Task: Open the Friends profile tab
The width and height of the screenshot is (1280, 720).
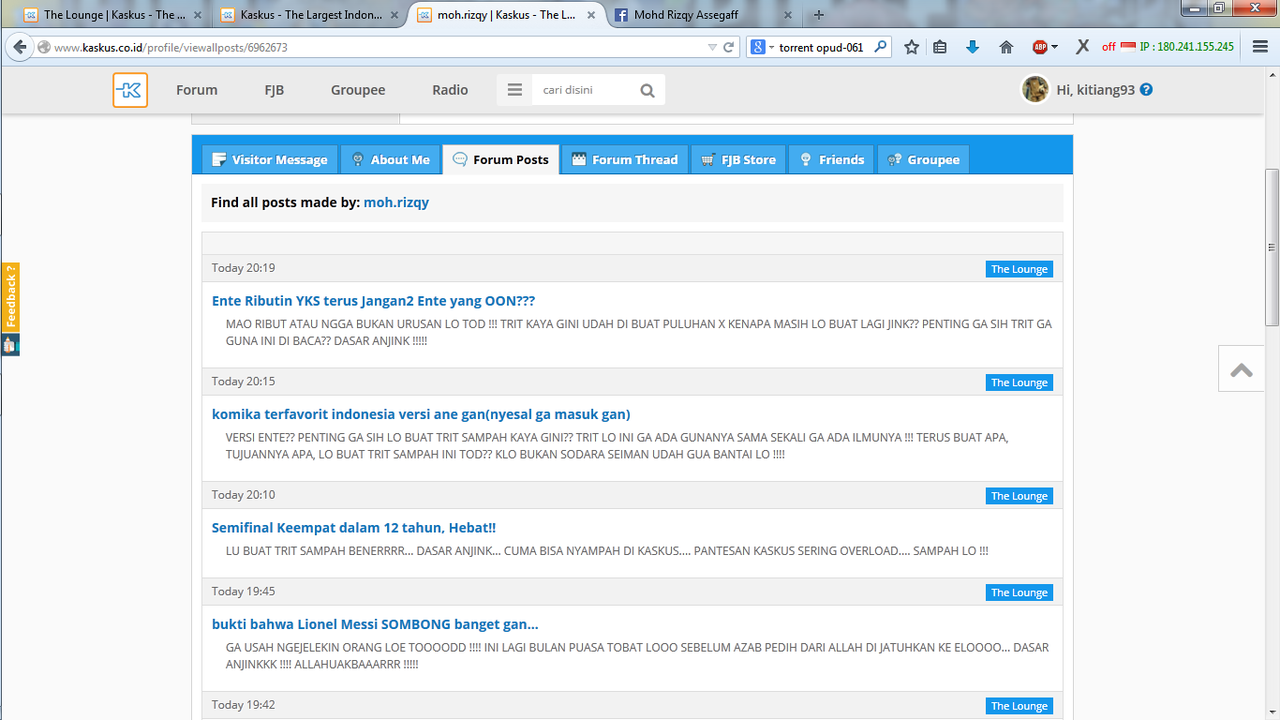Action: (832, 160)
